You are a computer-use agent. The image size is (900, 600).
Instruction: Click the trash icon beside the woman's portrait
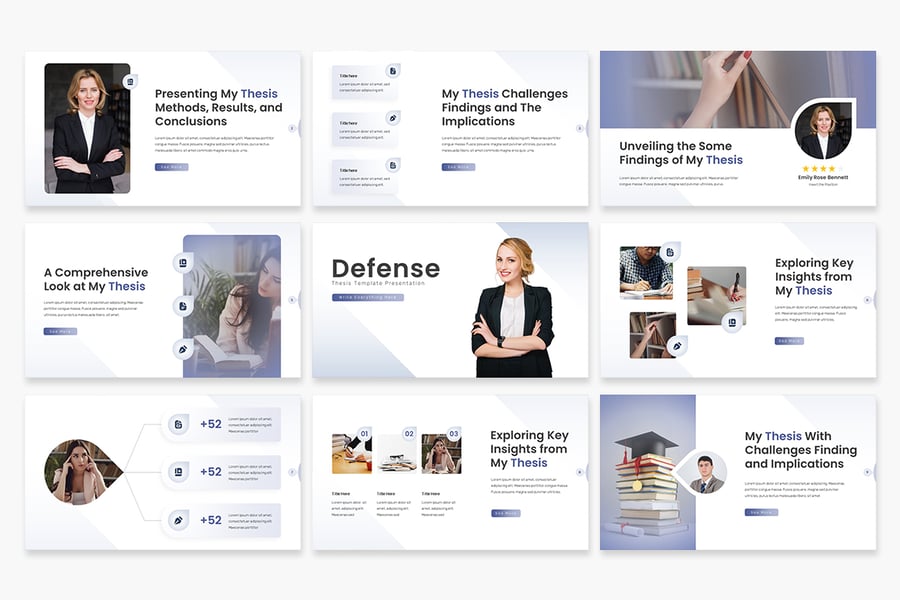pyautogui.click(x=130, y=81)
